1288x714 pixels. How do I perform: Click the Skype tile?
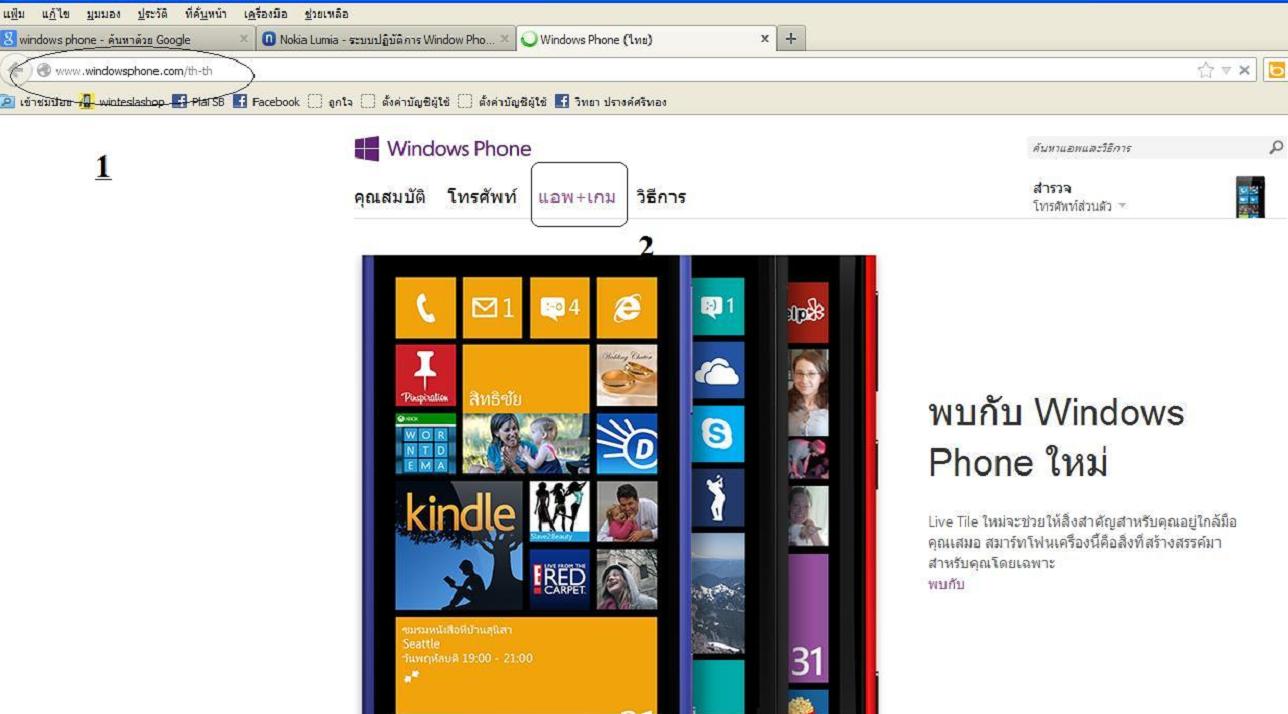click(719, 434)
